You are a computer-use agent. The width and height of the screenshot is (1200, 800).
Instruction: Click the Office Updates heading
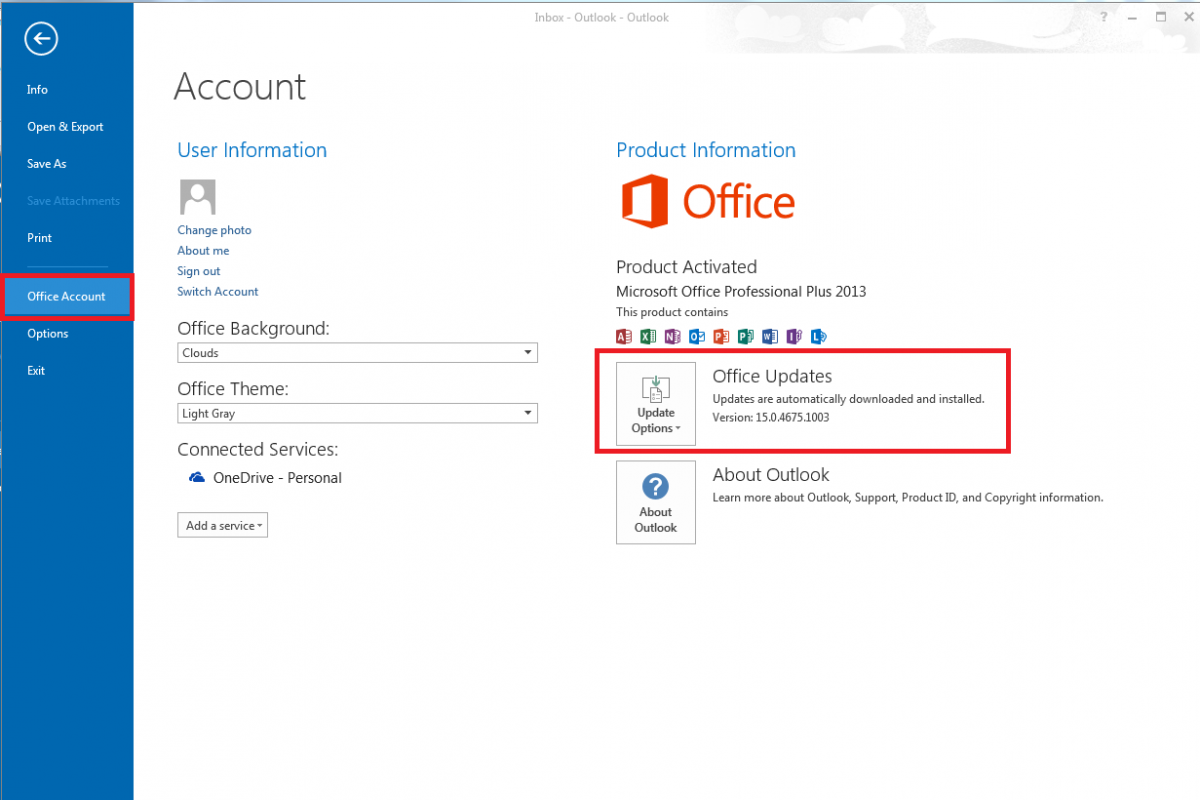772,376
